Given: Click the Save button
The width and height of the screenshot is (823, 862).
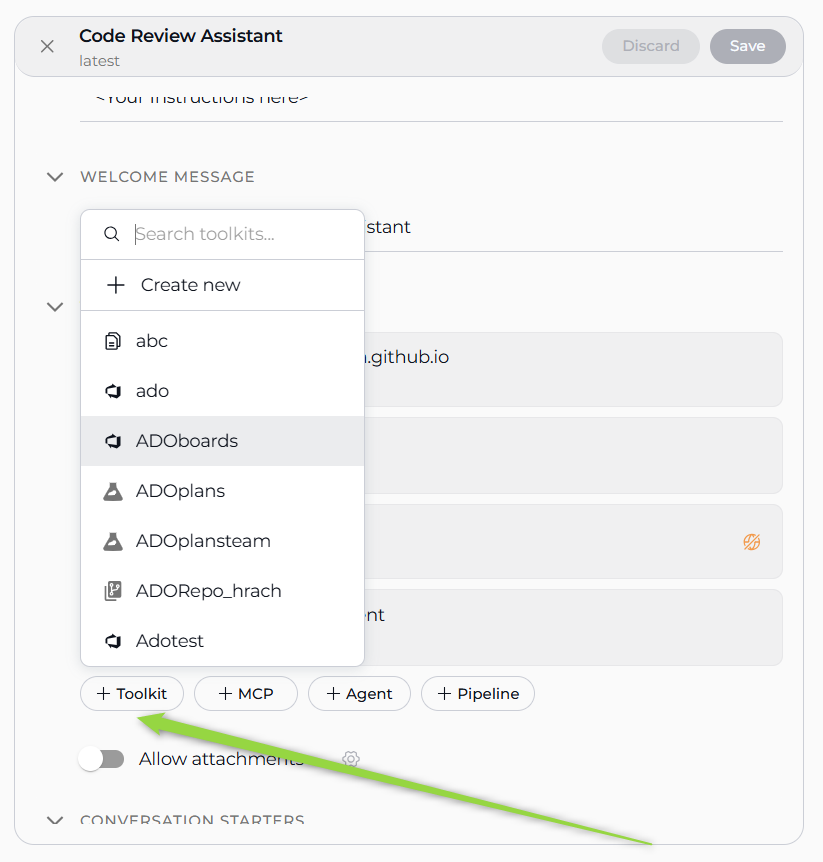Looking at the screenshot, I should coord(747,46).
